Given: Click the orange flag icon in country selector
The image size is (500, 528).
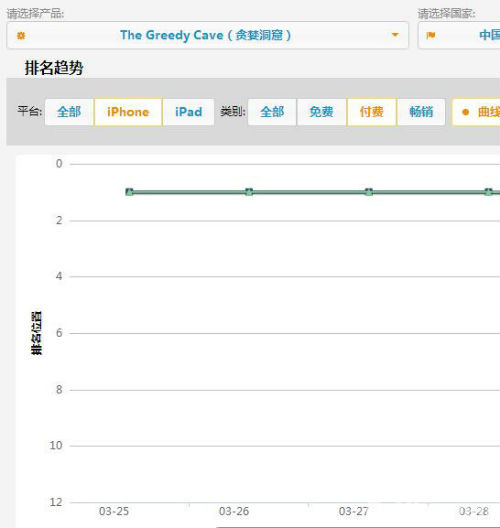Looking at the screenshot, I should click(431, 35).
